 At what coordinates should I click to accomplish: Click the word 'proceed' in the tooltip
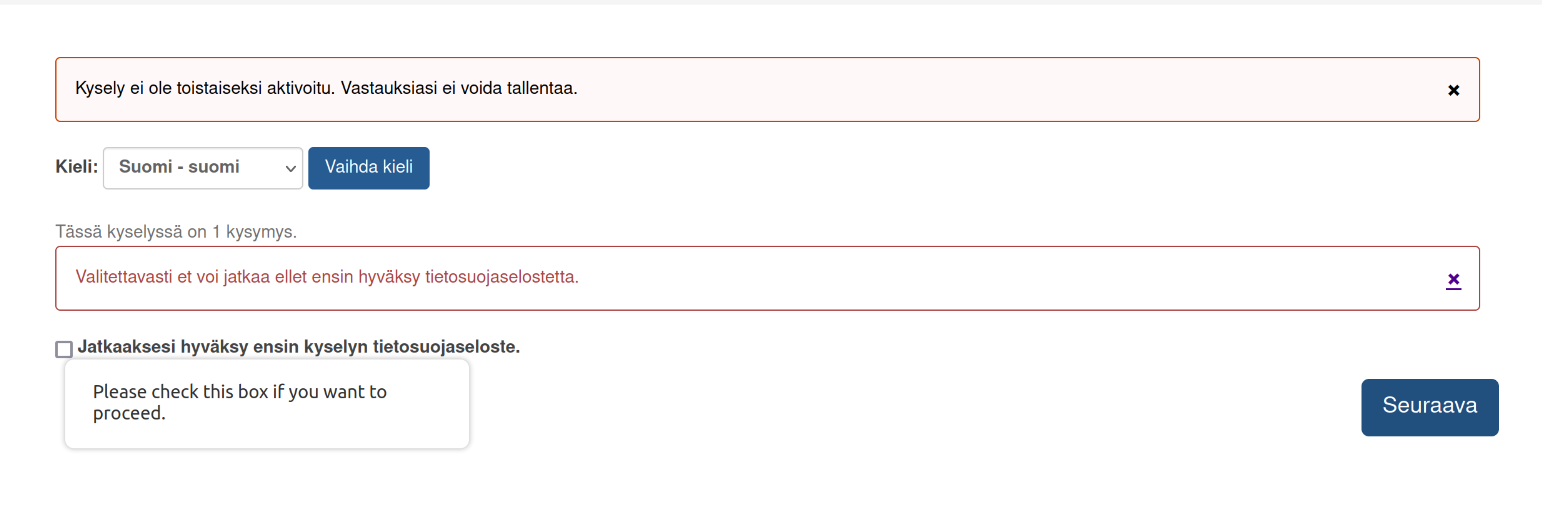coord(128,413)
